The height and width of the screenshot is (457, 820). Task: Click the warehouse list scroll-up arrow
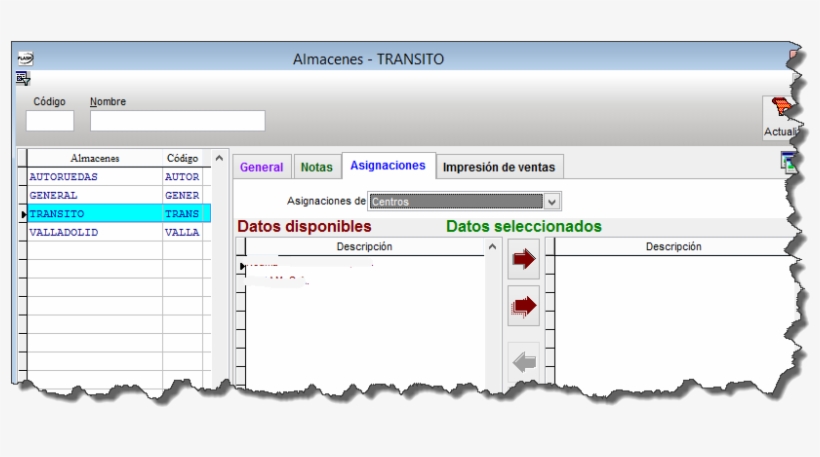219,158
